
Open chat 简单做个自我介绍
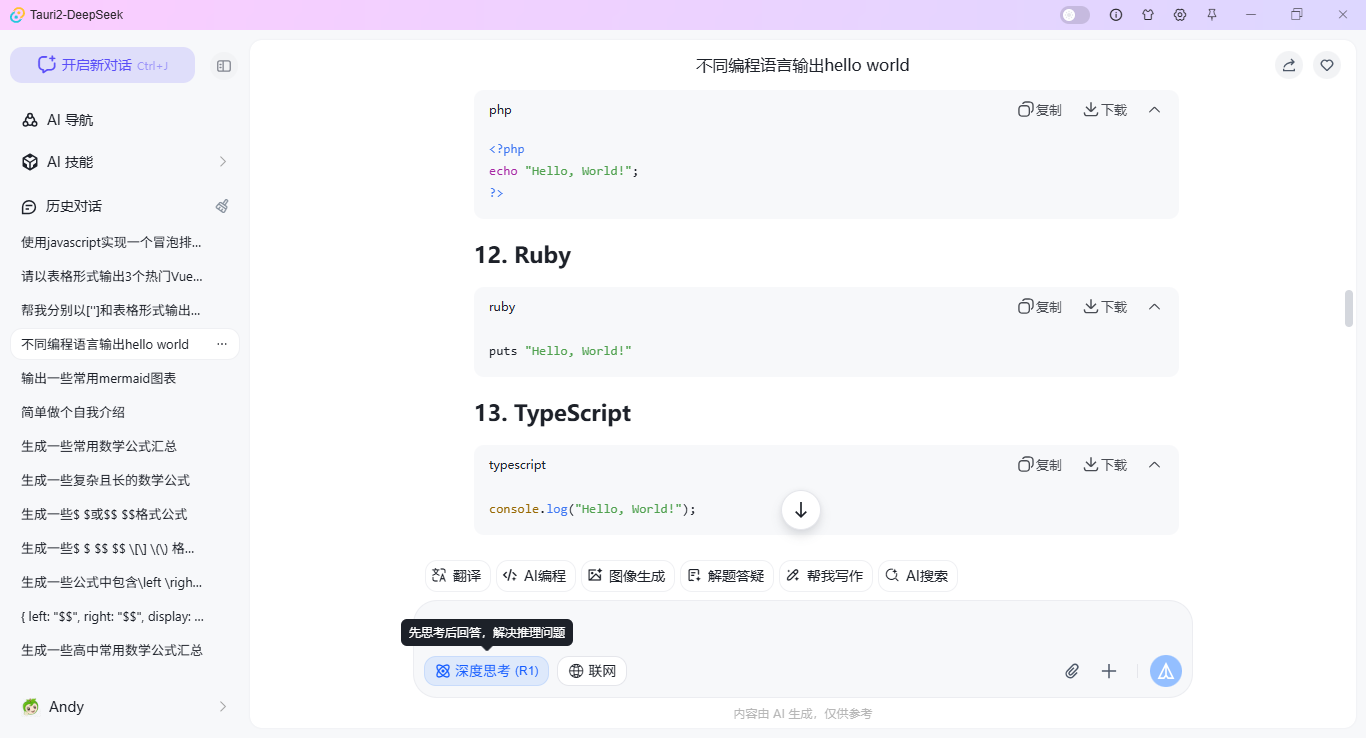pyautogui.click(x=125, y=412)
